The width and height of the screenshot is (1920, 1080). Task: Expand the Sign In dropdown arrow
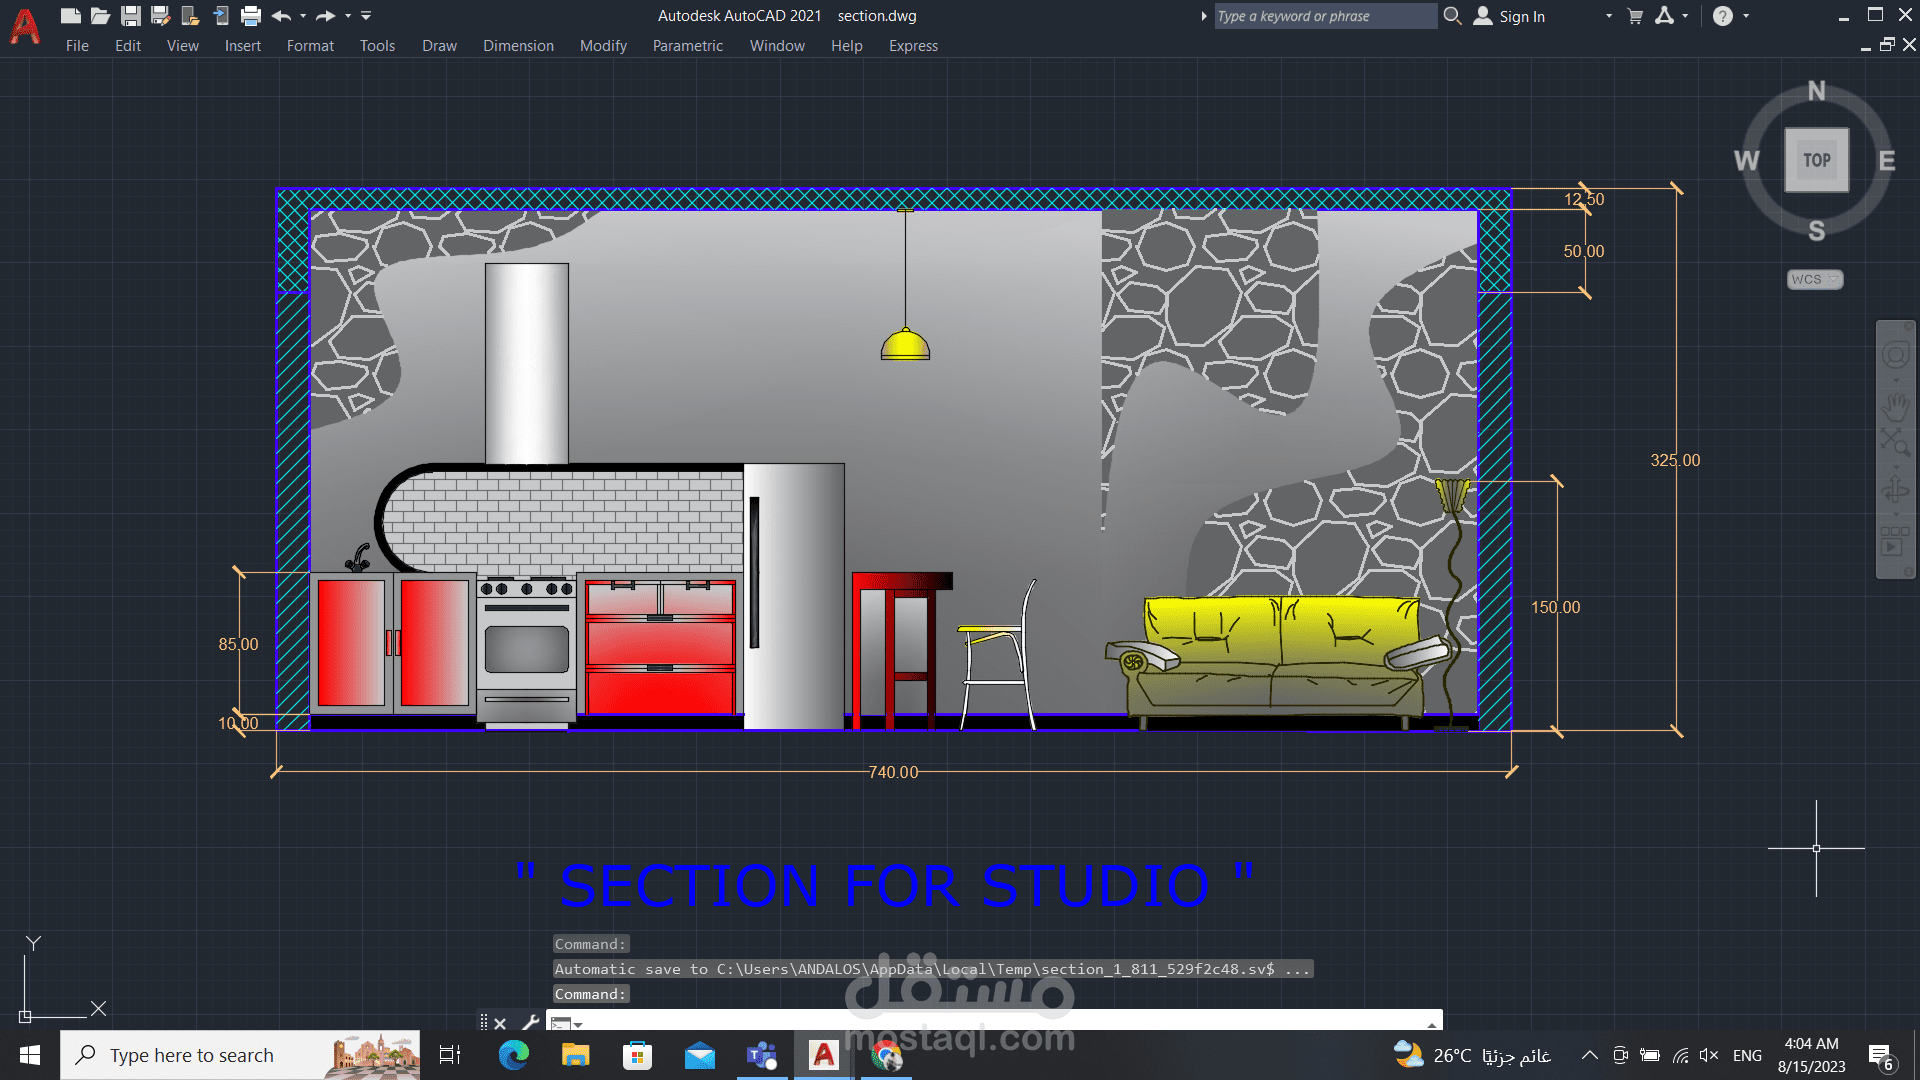1609,16
